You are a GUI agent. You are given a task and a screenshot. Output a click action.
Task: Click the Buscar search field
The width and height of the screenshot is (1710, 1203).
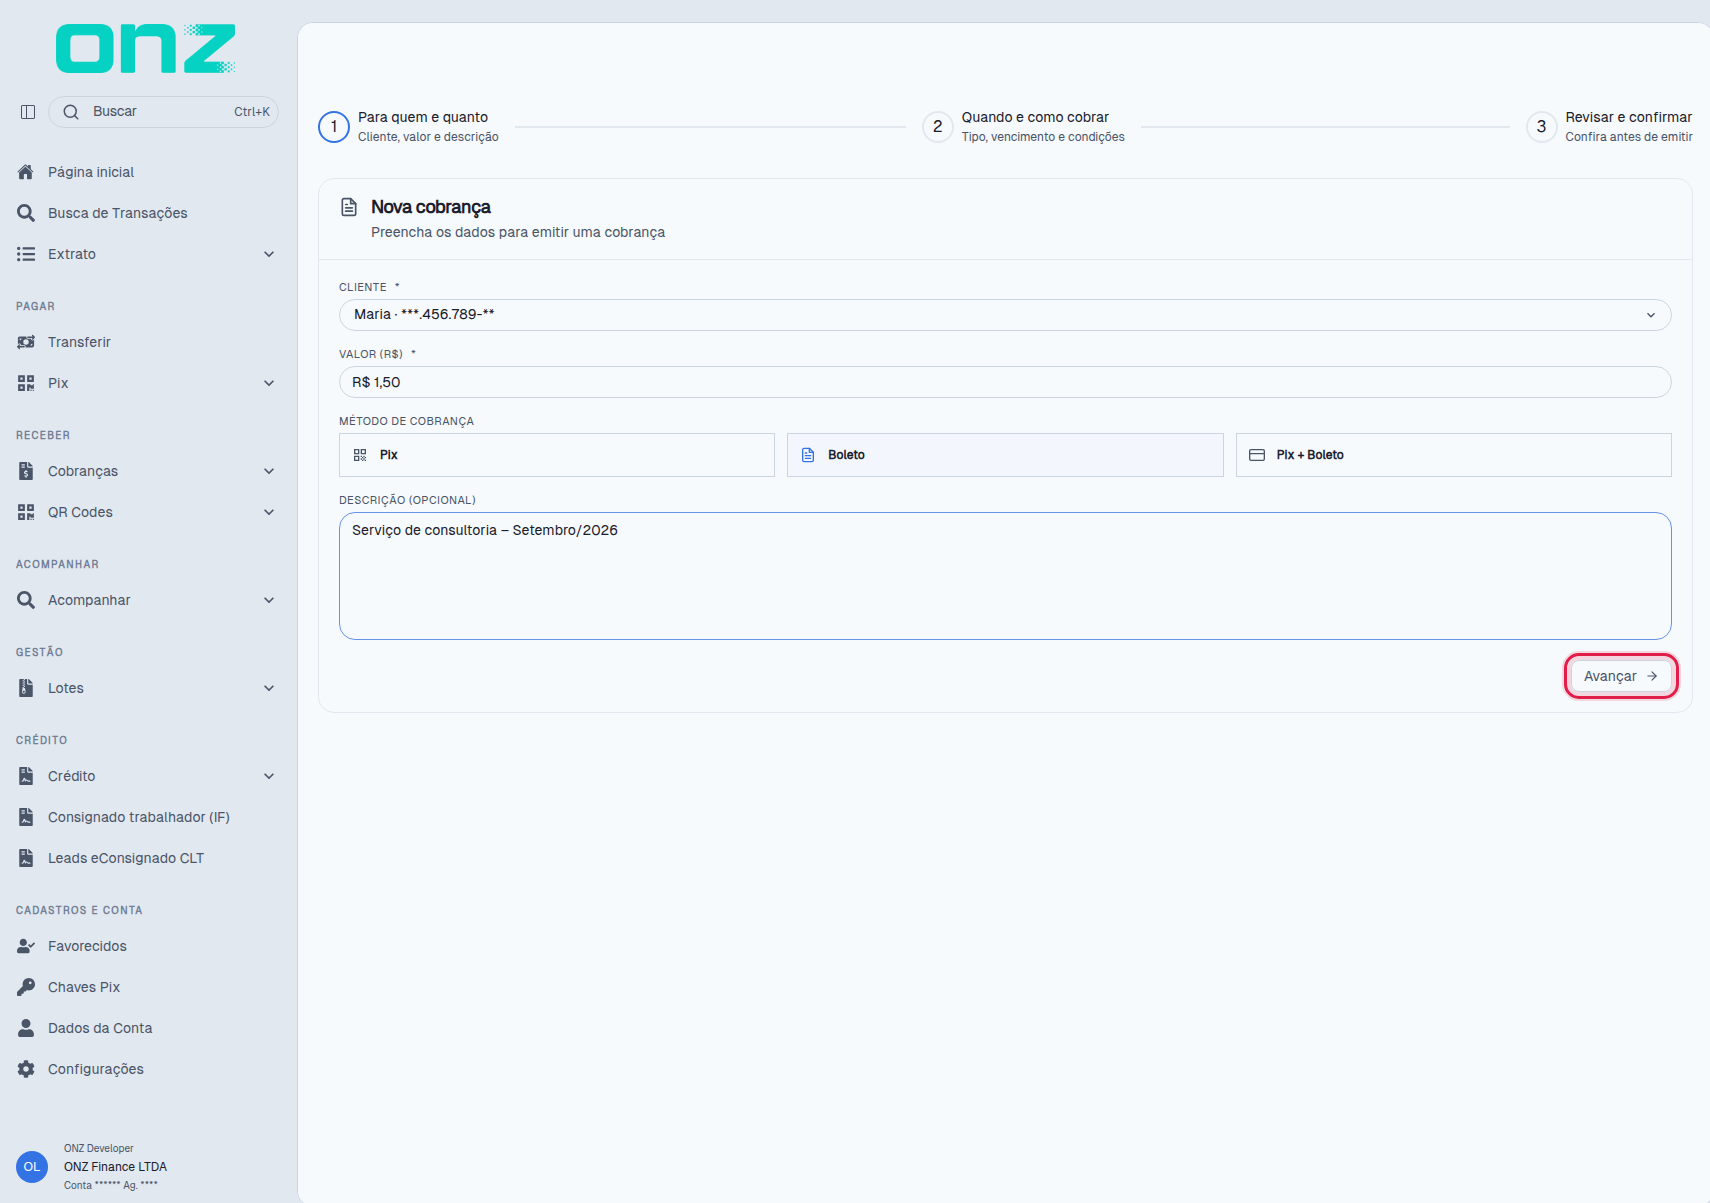tap(163, 112)
